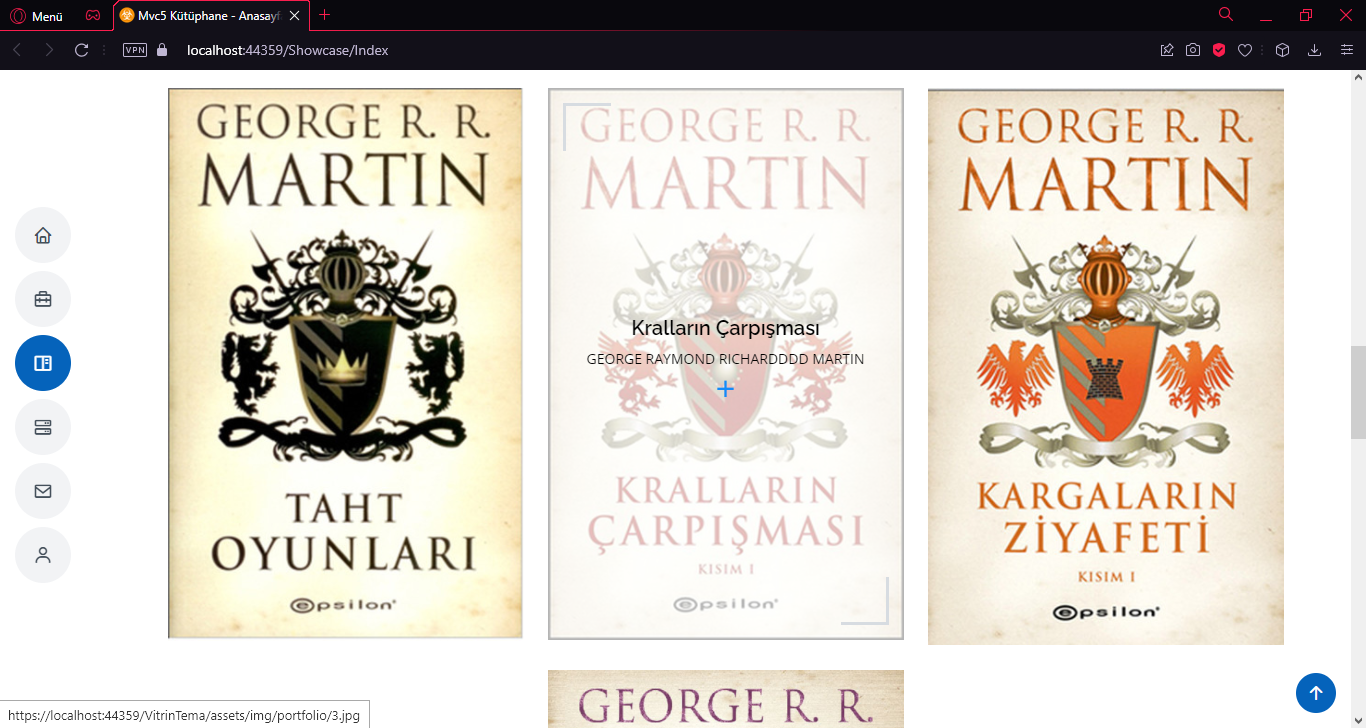View site security lock info
The width and height of the screenshot is (1366, 728).
coord(162,50)
